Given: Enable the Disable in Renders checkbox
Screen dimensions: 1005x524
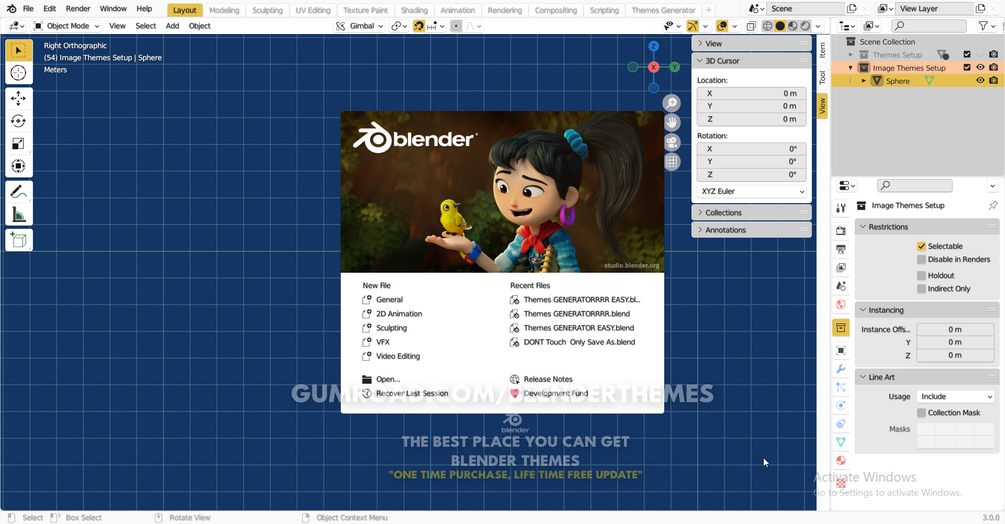Looking at the screenshot, I should click(921, 259).
